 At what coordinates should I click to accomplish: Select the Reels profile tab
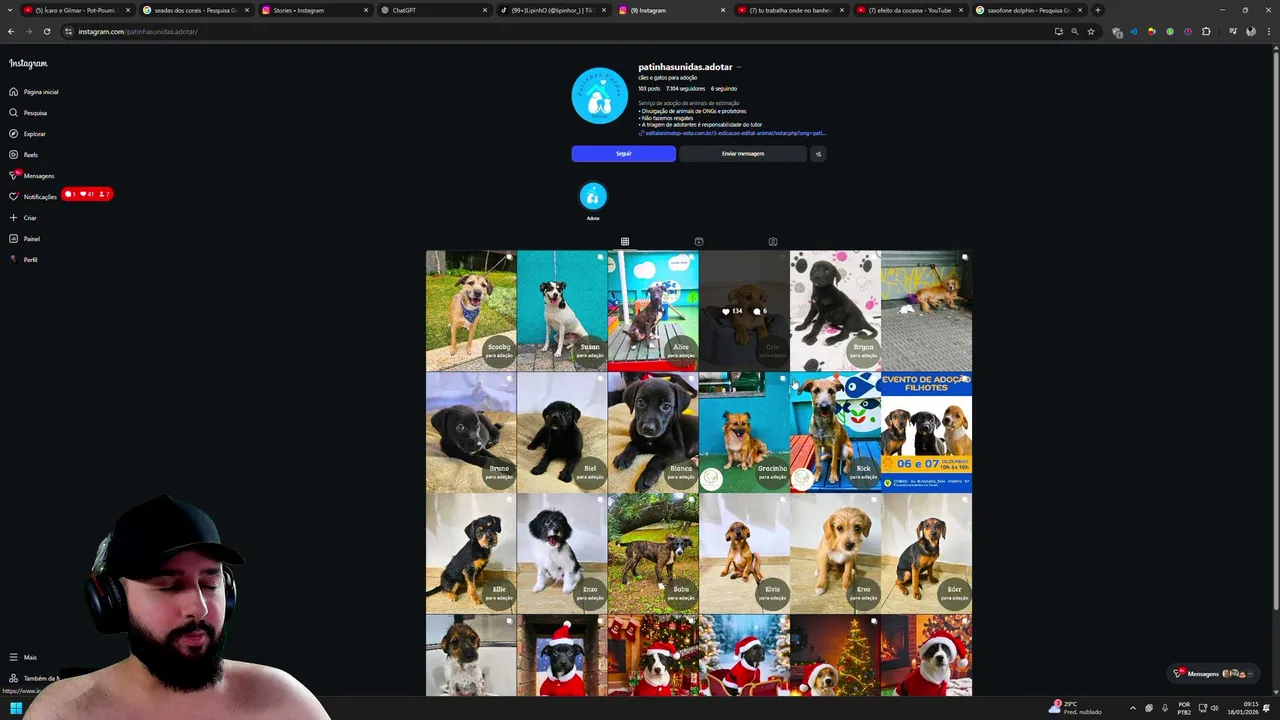pyautogui.click(x=698, y=242)
